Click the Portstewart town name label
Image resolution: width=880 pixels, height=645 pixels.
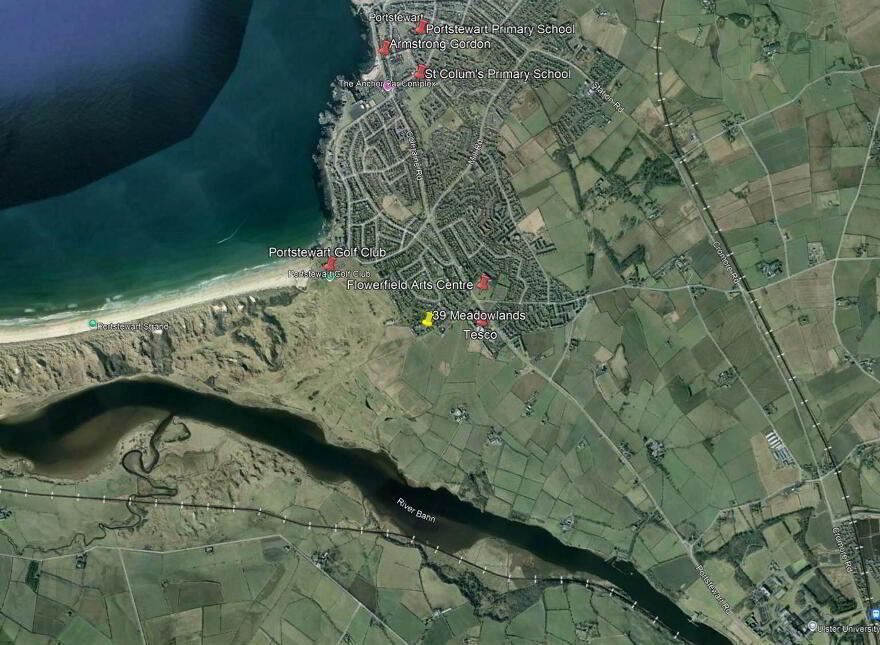click(395, 18)
